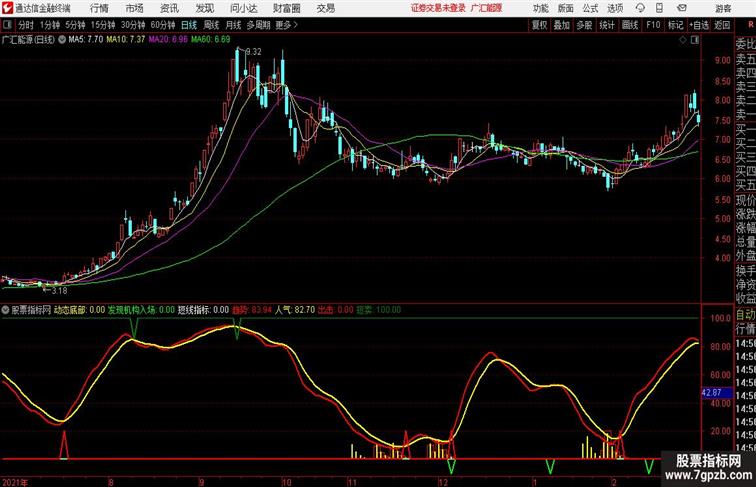Screen dimensions: 756x487
Task: Click the 复权 toolbar button
Action: point(539,25)
